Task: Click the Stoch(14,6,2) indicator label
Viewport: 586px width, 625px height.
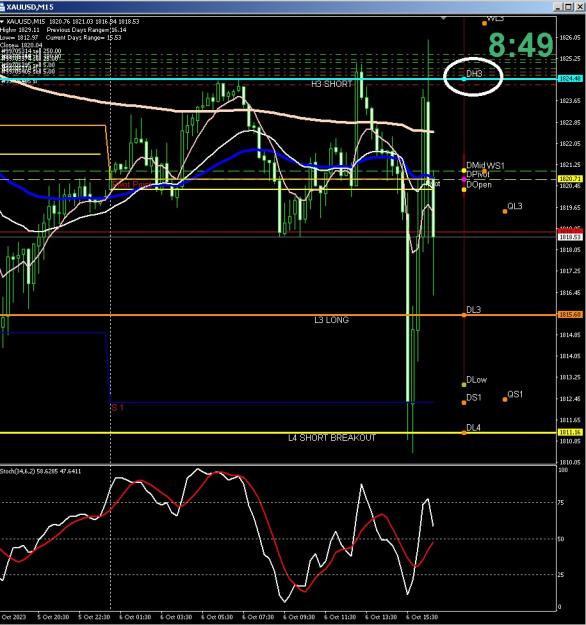Action: tap(40, 471)
